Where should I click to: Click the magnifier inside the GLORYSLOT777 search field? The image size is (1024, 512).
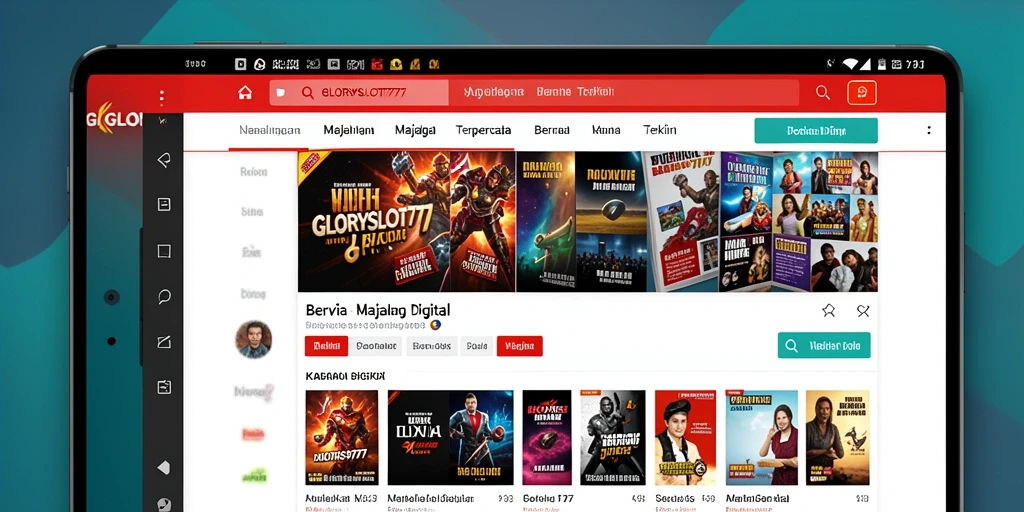click(x=308, y=93)
